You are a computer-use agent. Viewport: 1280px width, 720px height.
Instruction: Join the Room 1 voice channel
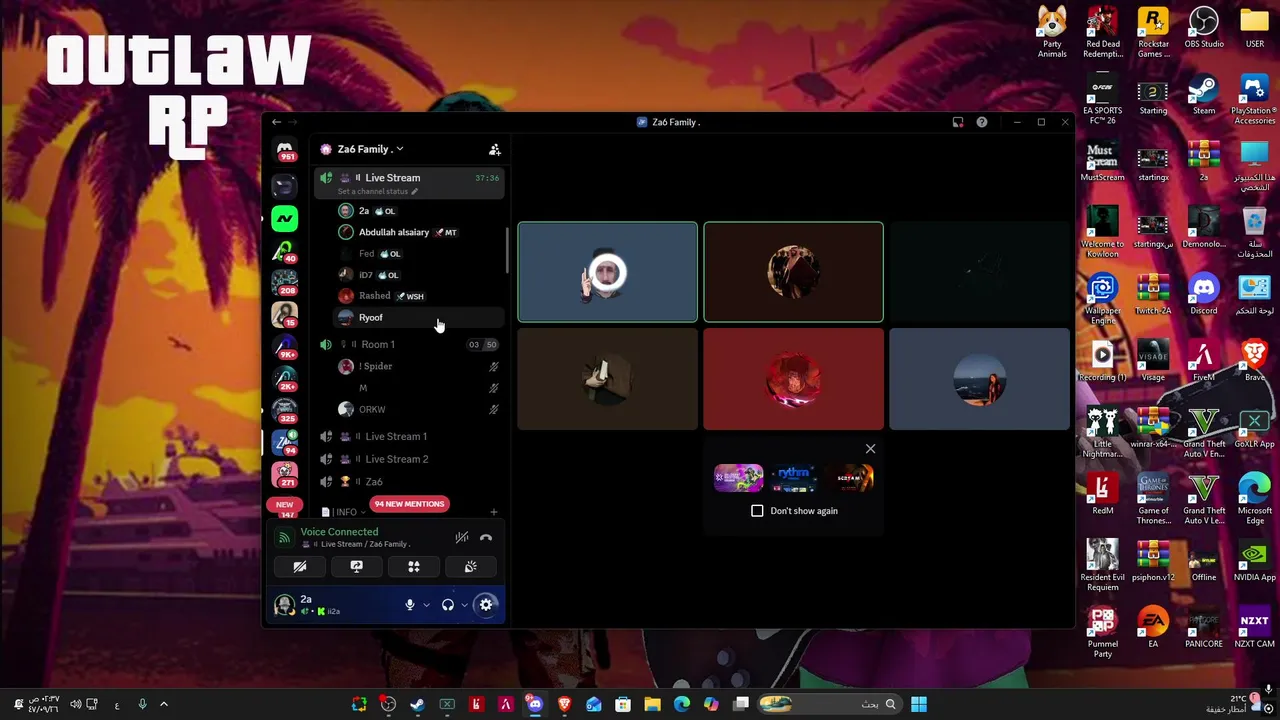(408, 344)
